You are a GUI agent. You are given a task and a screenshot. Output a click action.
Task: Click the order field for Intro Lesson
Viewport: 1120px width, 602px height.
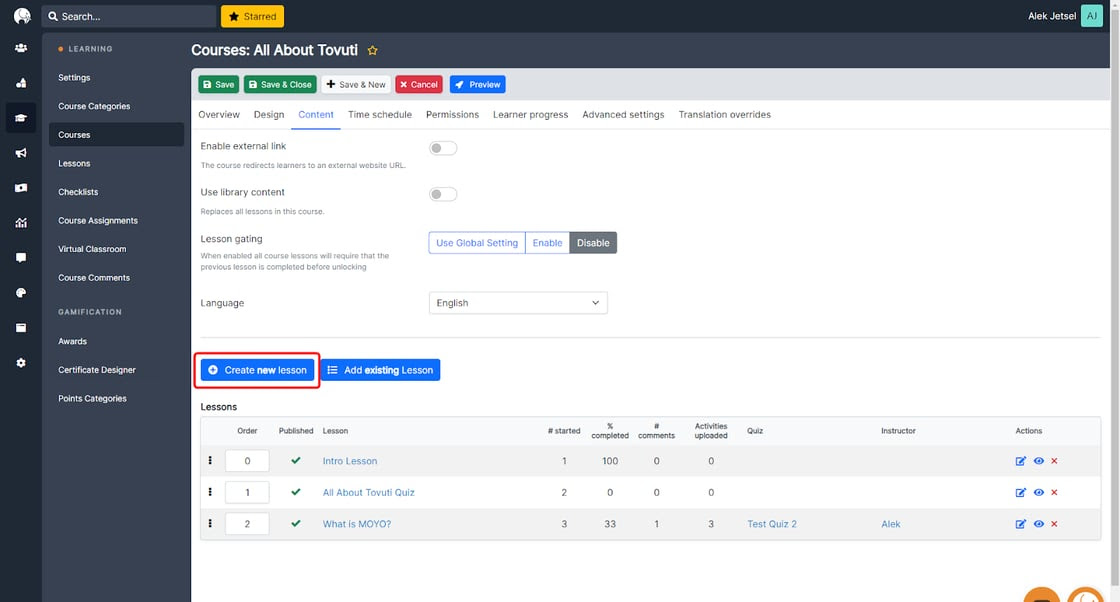[x=247, y=461]
